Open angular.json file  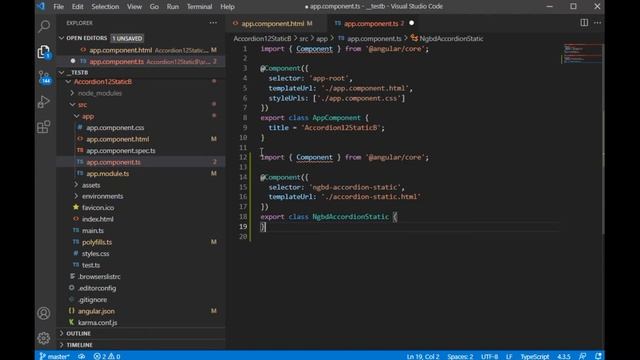(96, 311)
